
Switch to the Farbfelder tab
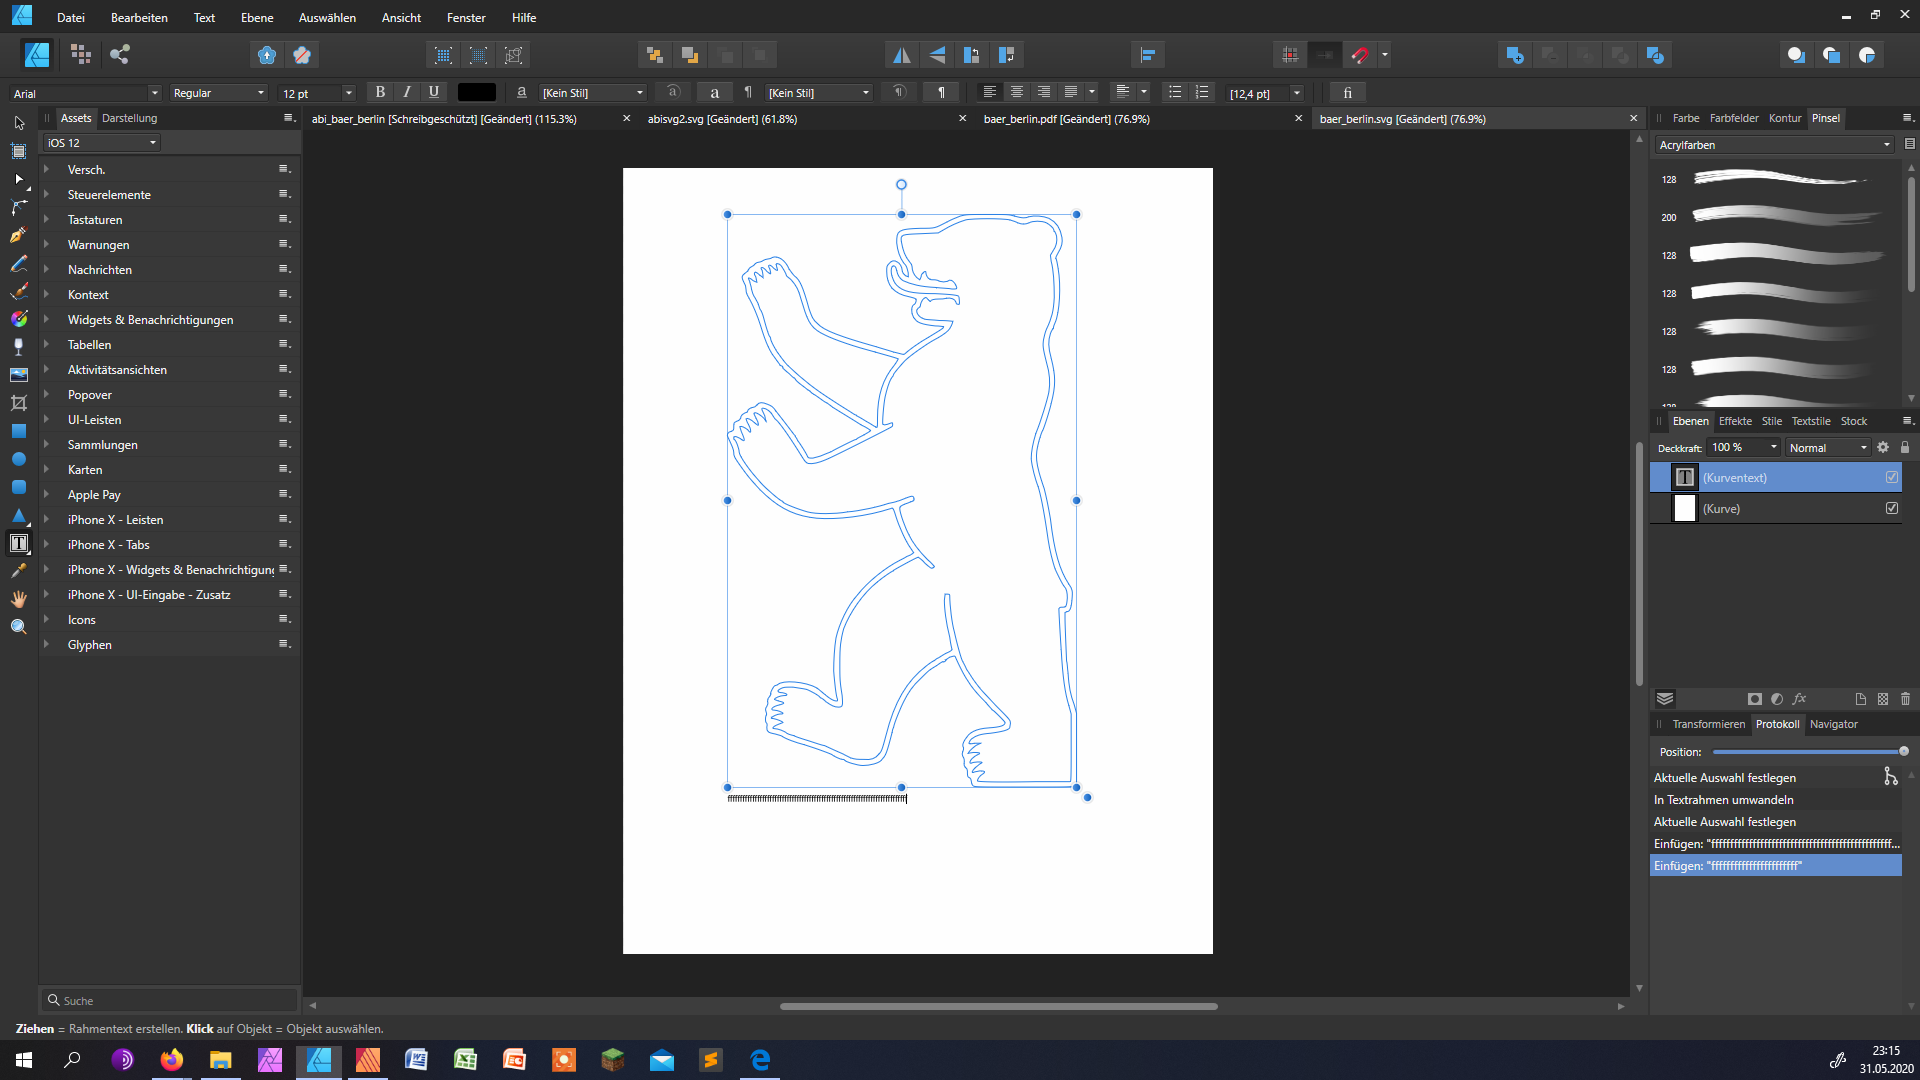(x=1733, y=118)
